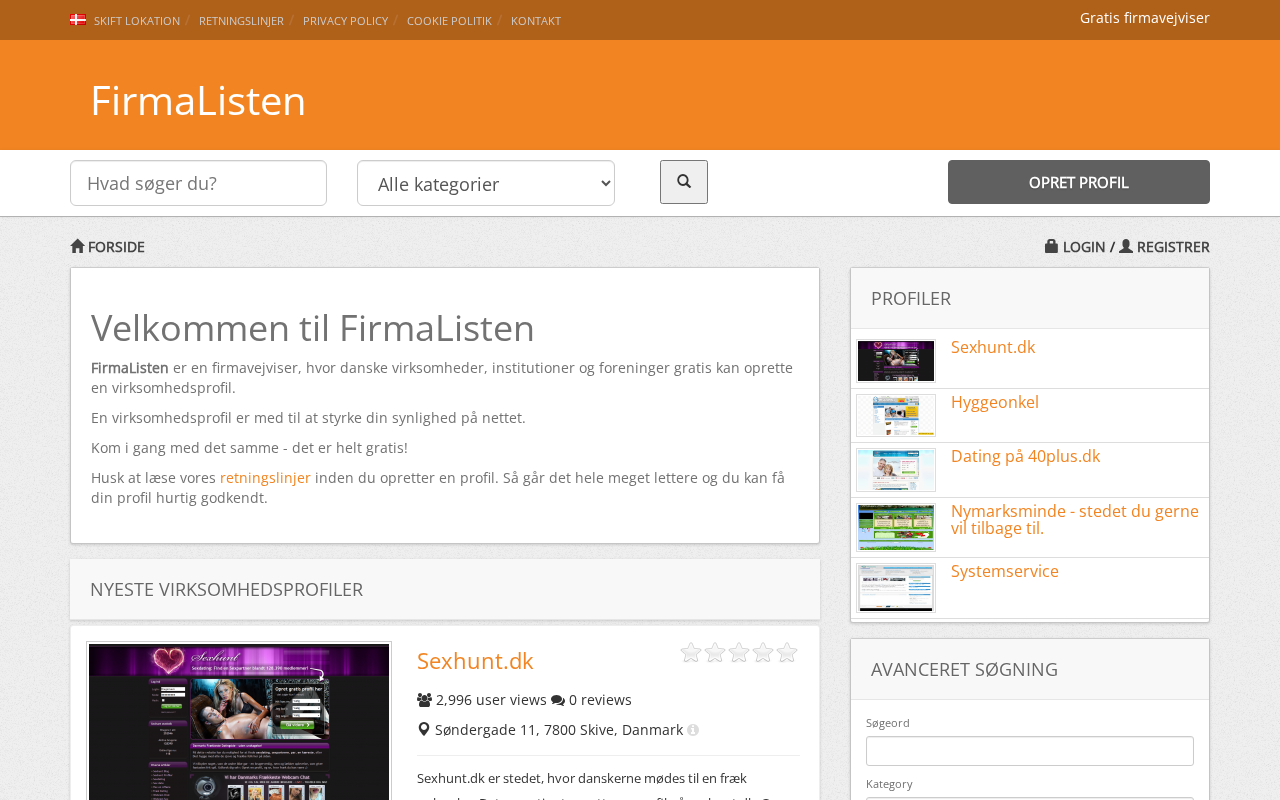Open Sexhunt.dk in Profiler sidebar
1280x800 pixels.
993,347
